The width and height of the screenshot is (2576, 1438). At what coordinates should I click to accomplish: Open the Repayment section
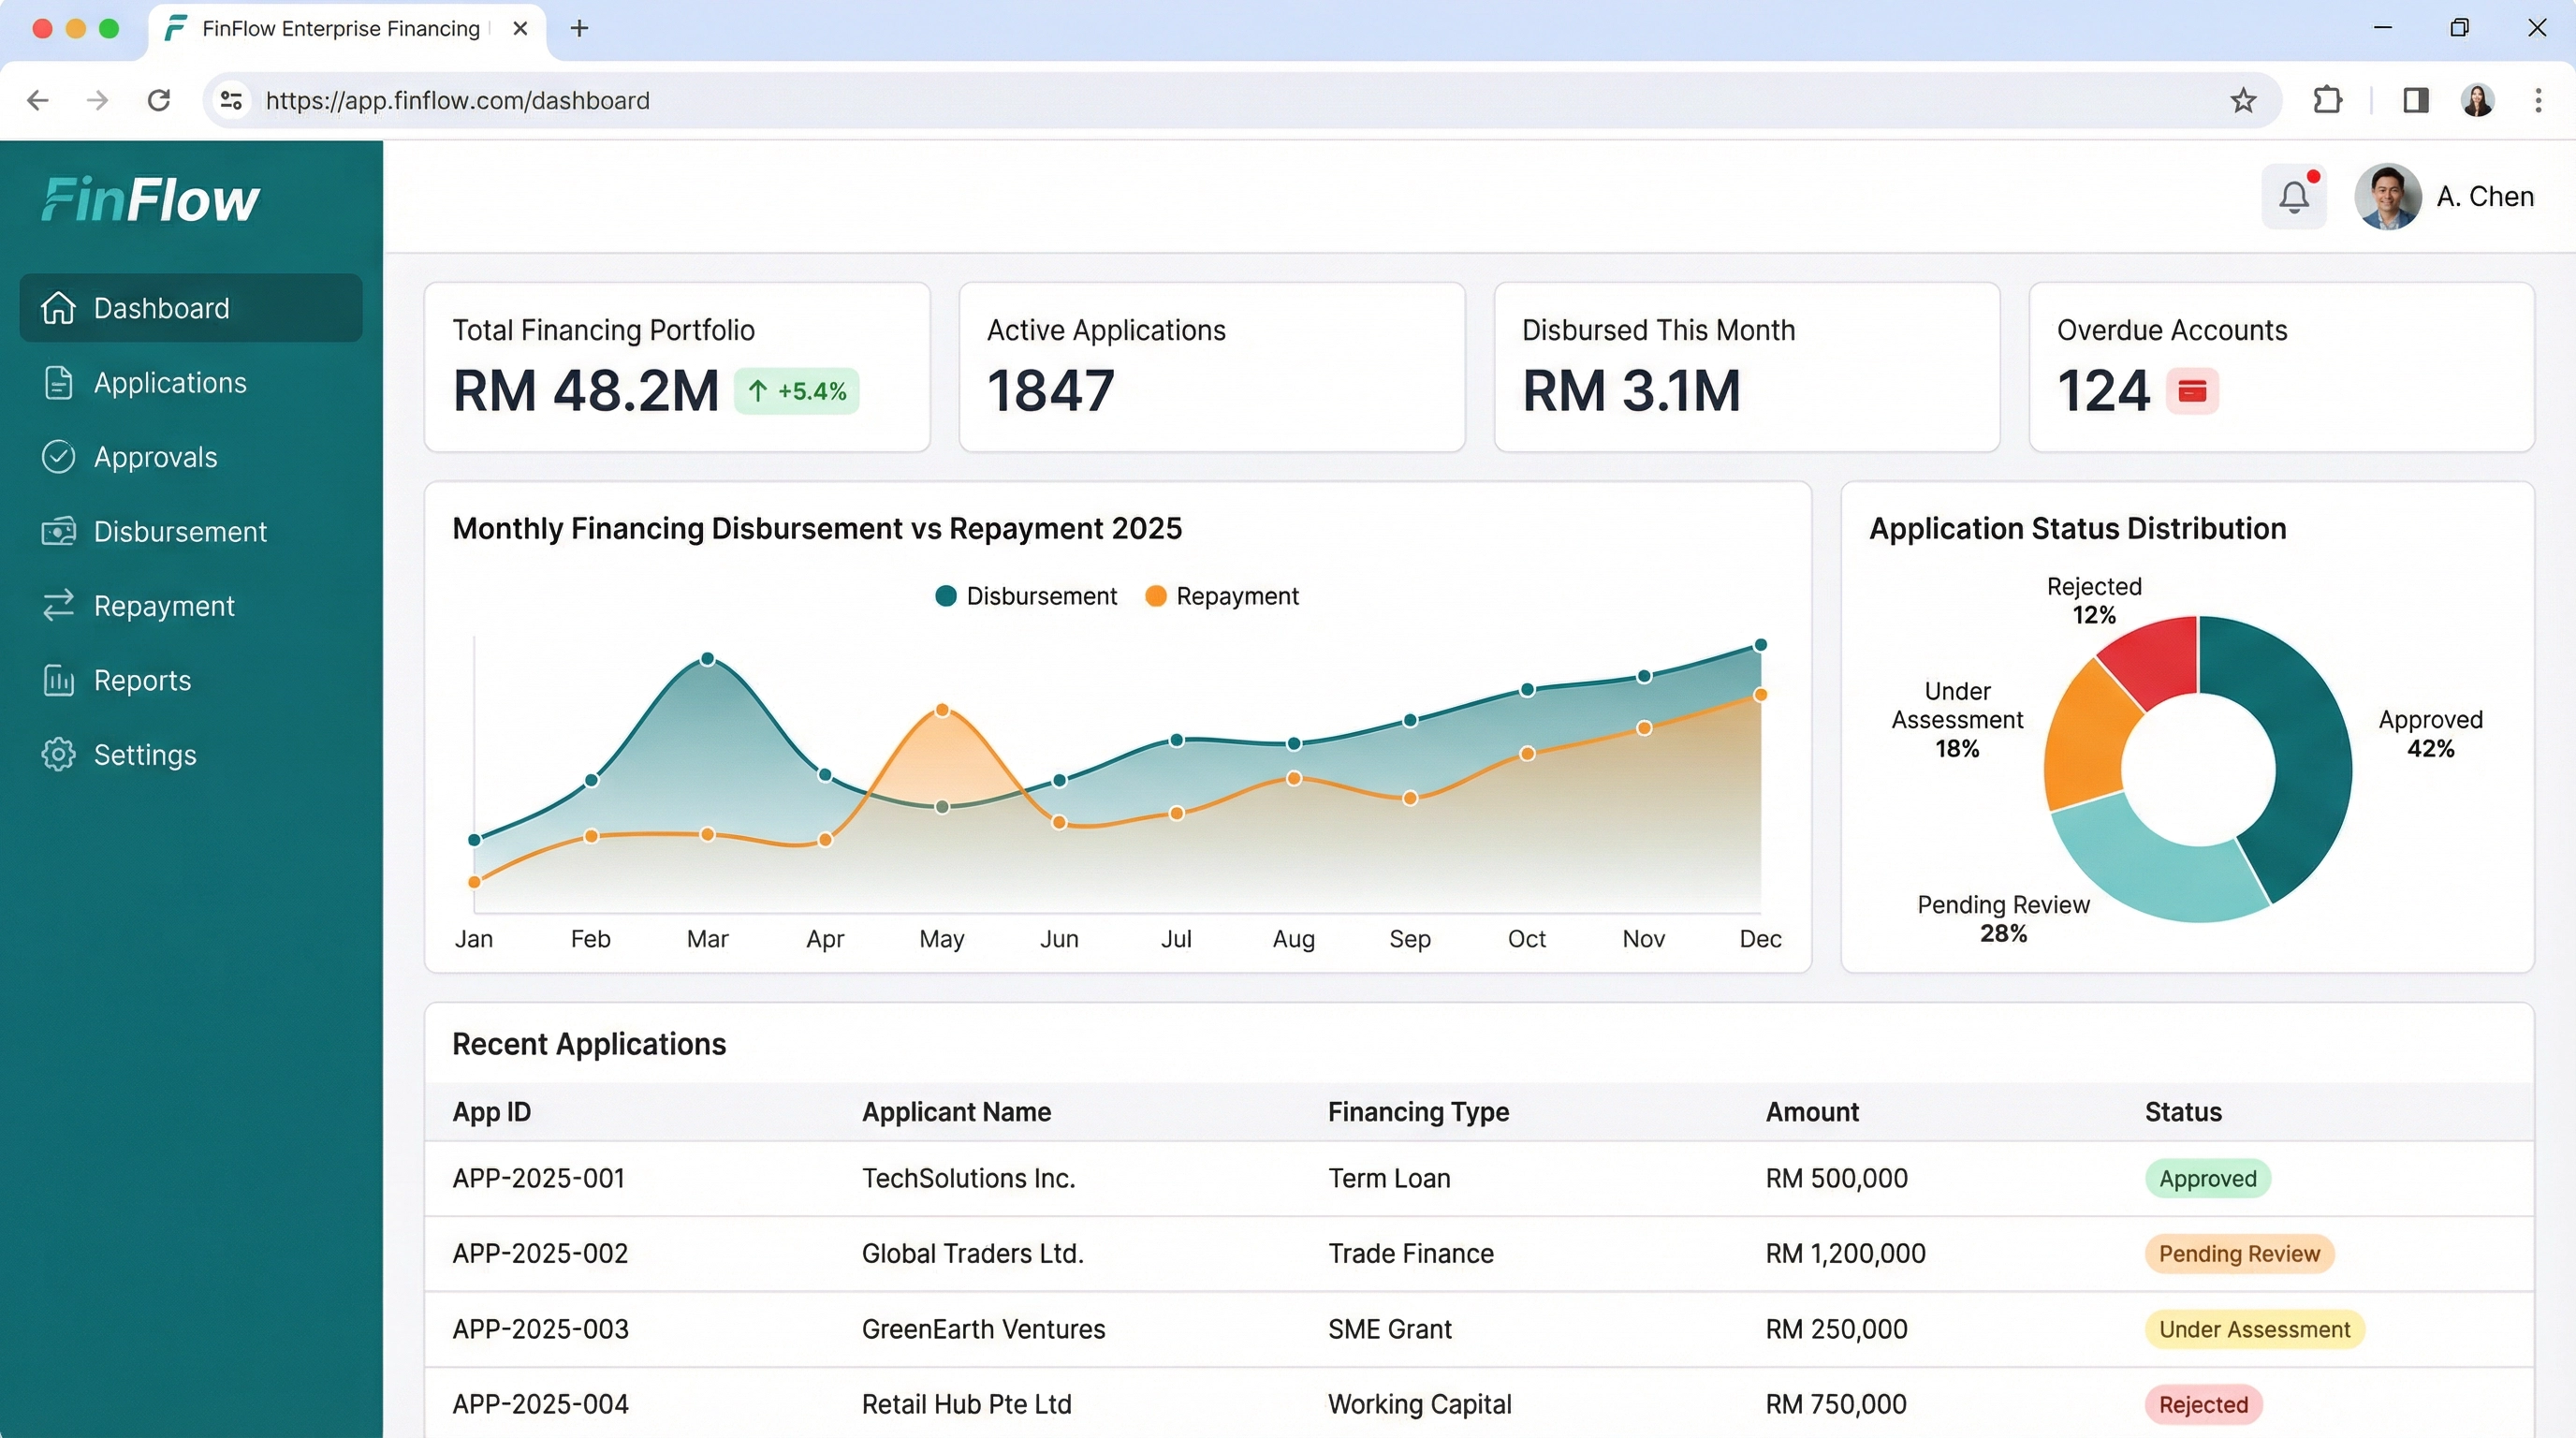164,605
